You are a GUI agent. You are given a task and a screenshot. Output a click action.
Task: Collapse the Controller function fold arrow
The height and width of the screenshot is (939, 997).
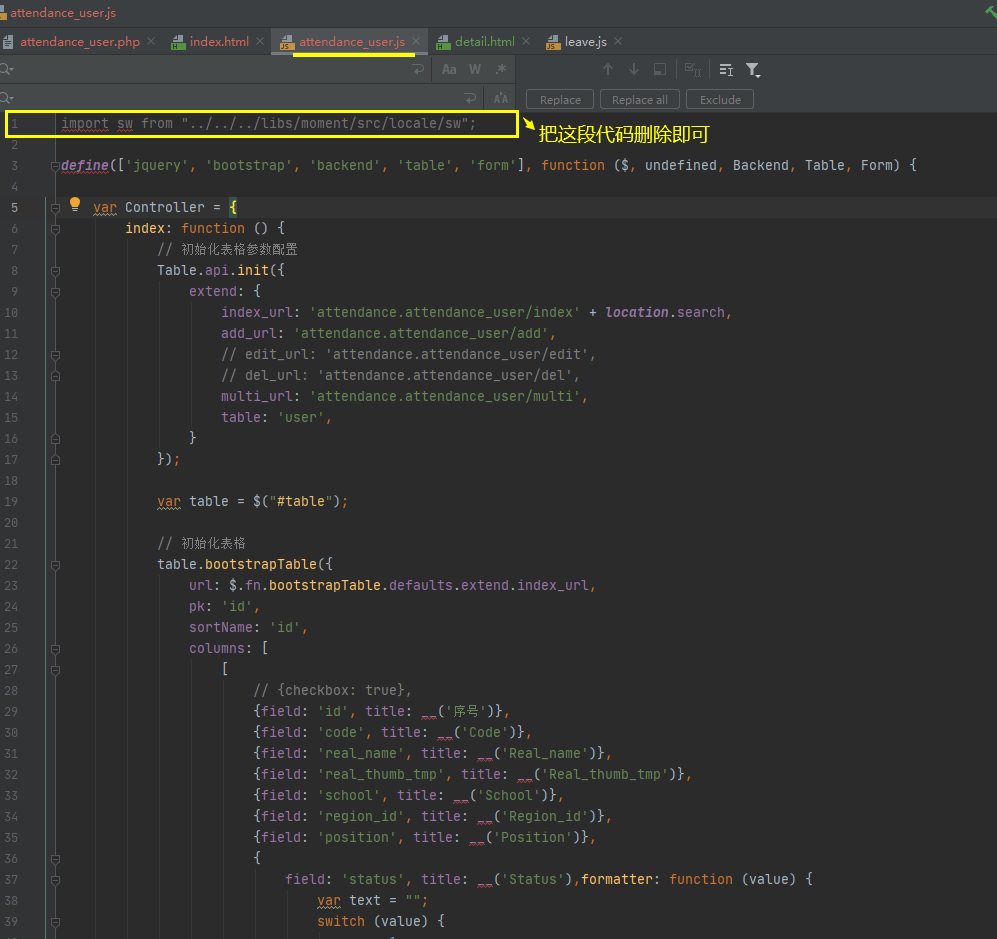55,207
